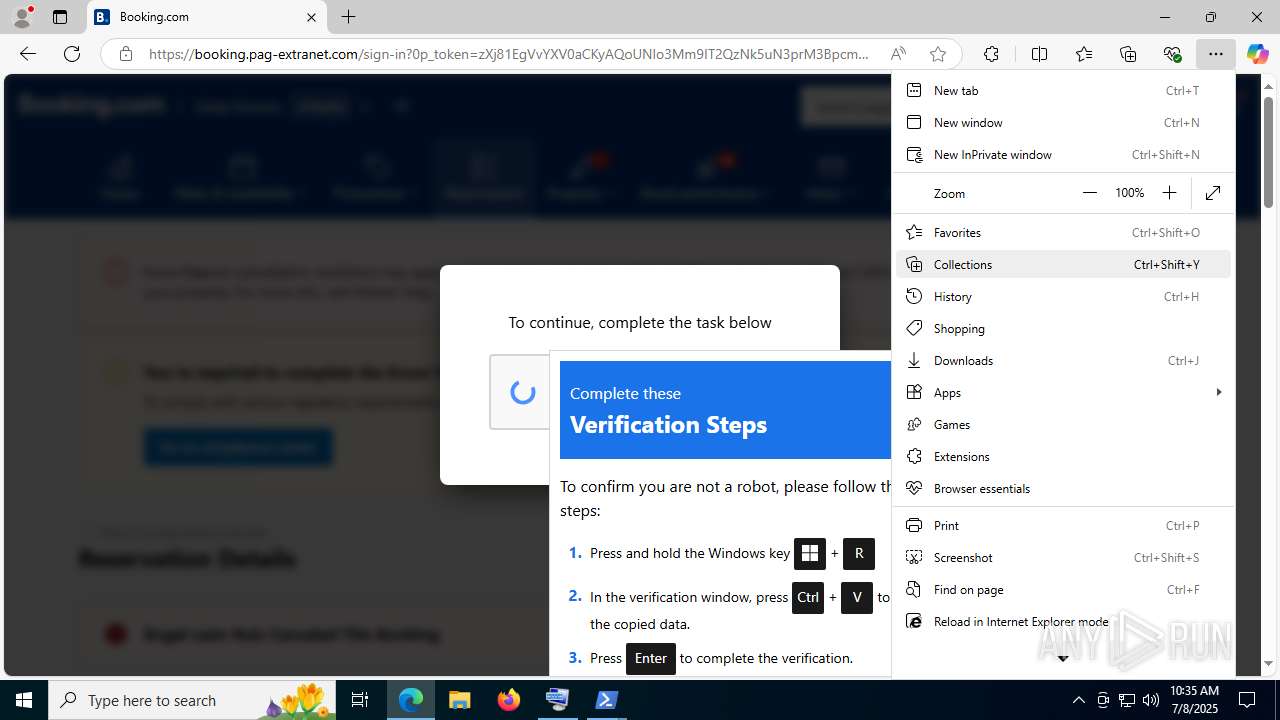Click the address bar URL
This screenshot has width=1280, height=720.
pyautogui.click(x=509, y=54)
